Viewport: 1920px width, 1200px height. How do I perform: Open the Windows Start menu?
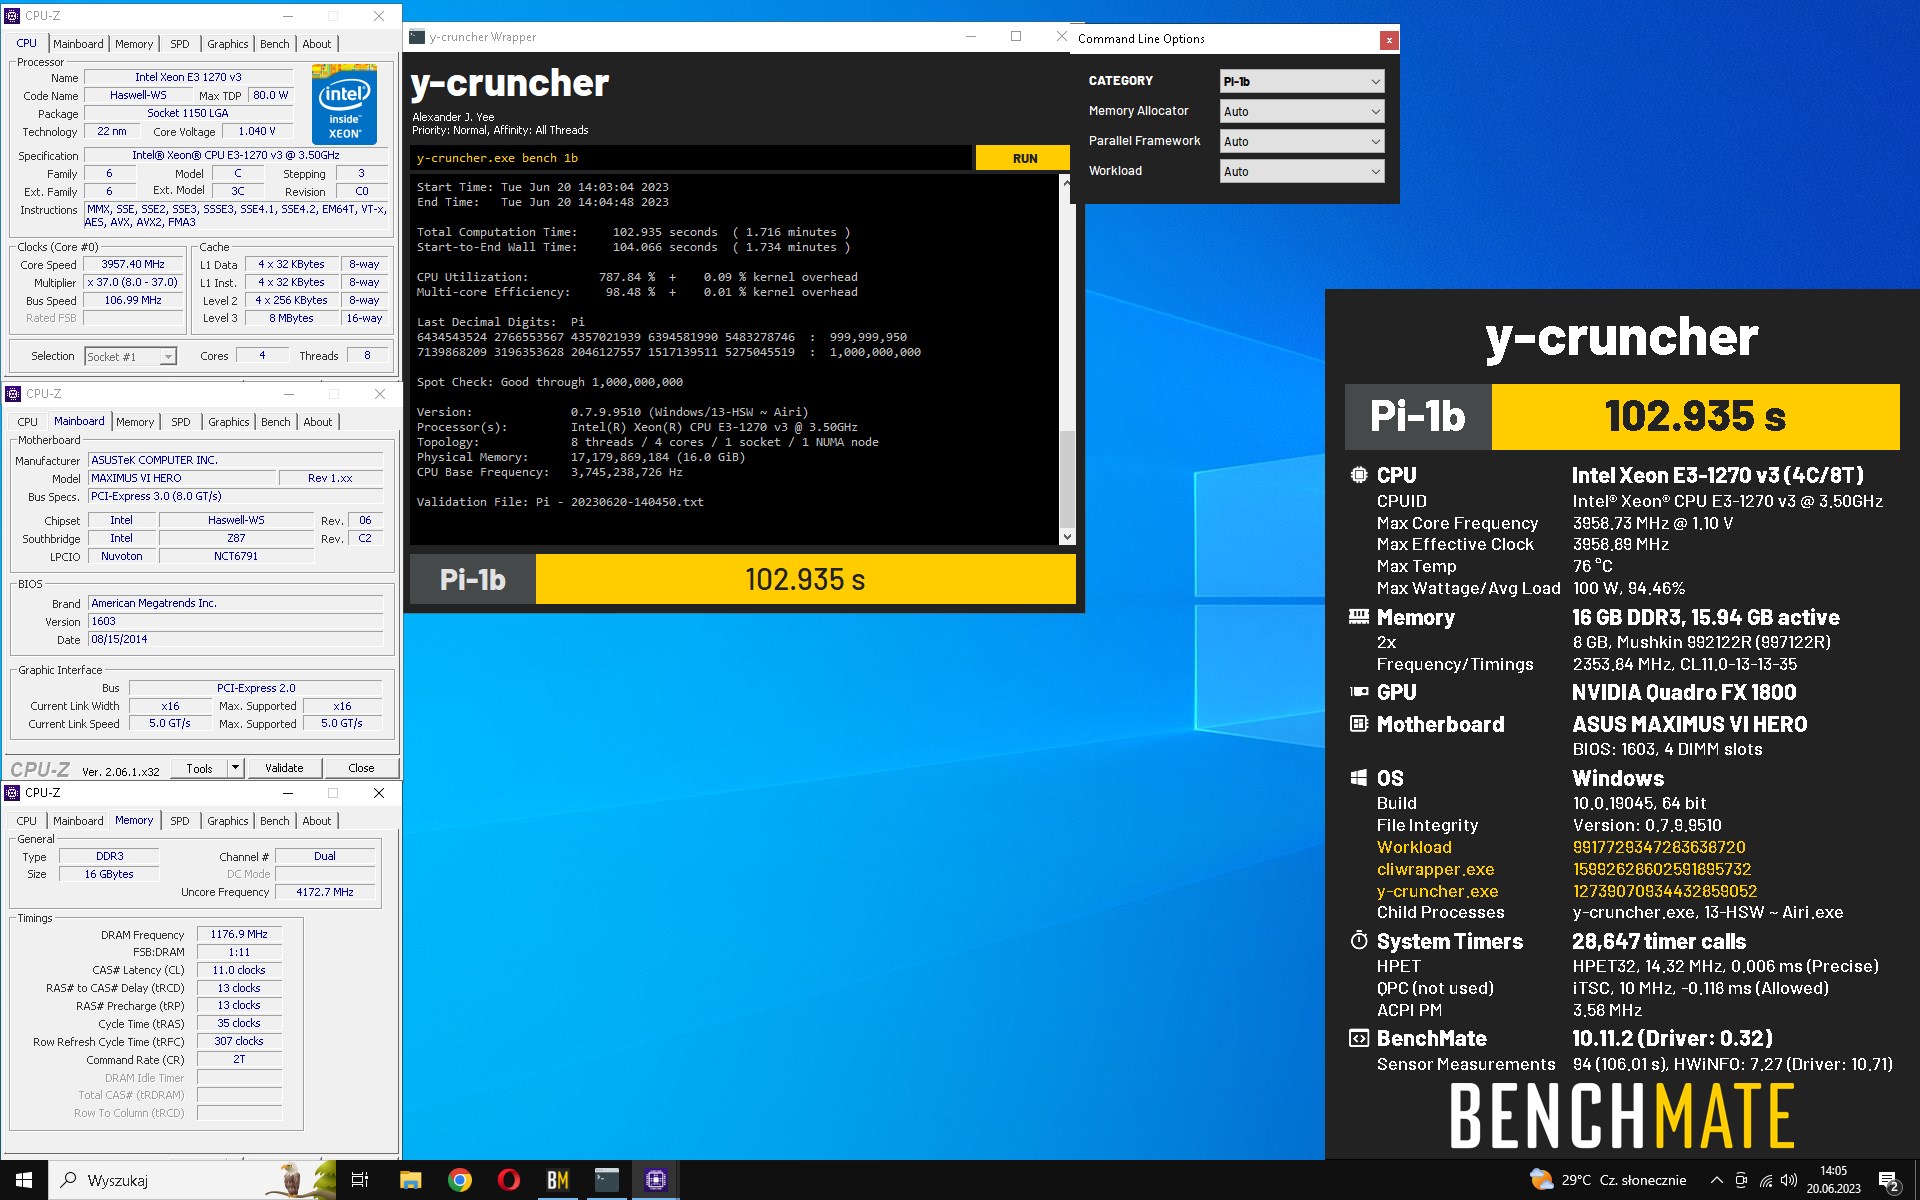pyautogui.click(x=24, y=1180)
